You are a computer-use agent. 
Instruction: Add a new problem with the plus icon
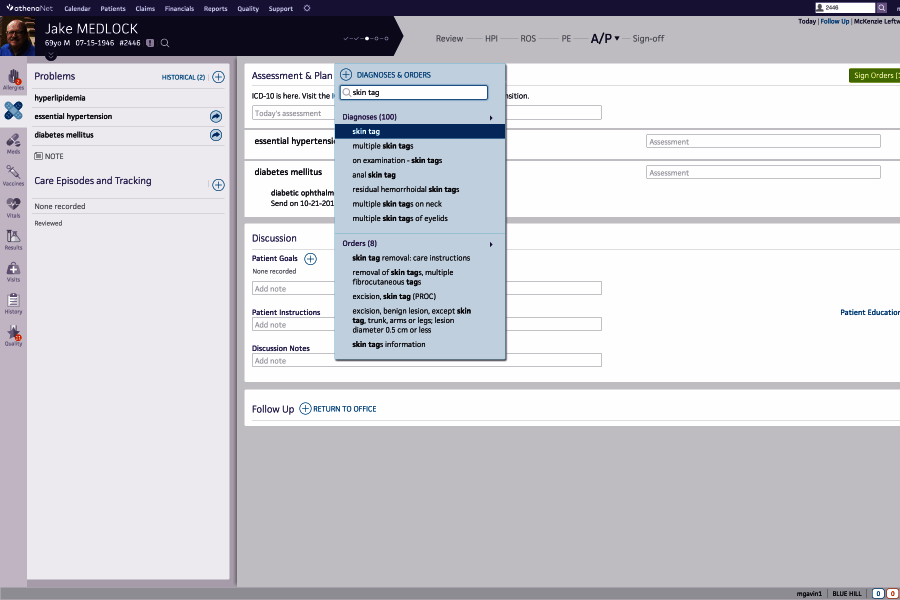pos(218,76)
